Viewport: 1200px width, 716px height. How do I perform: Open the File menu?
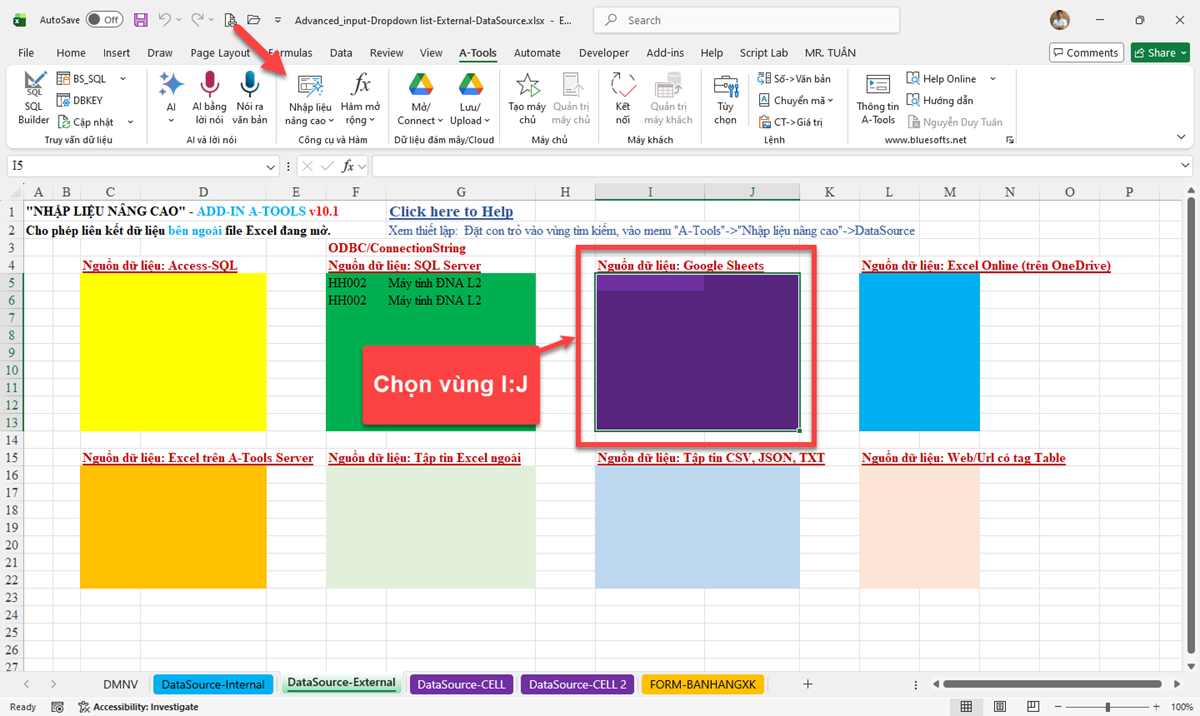pyautogui.click(x=26, y=53)
